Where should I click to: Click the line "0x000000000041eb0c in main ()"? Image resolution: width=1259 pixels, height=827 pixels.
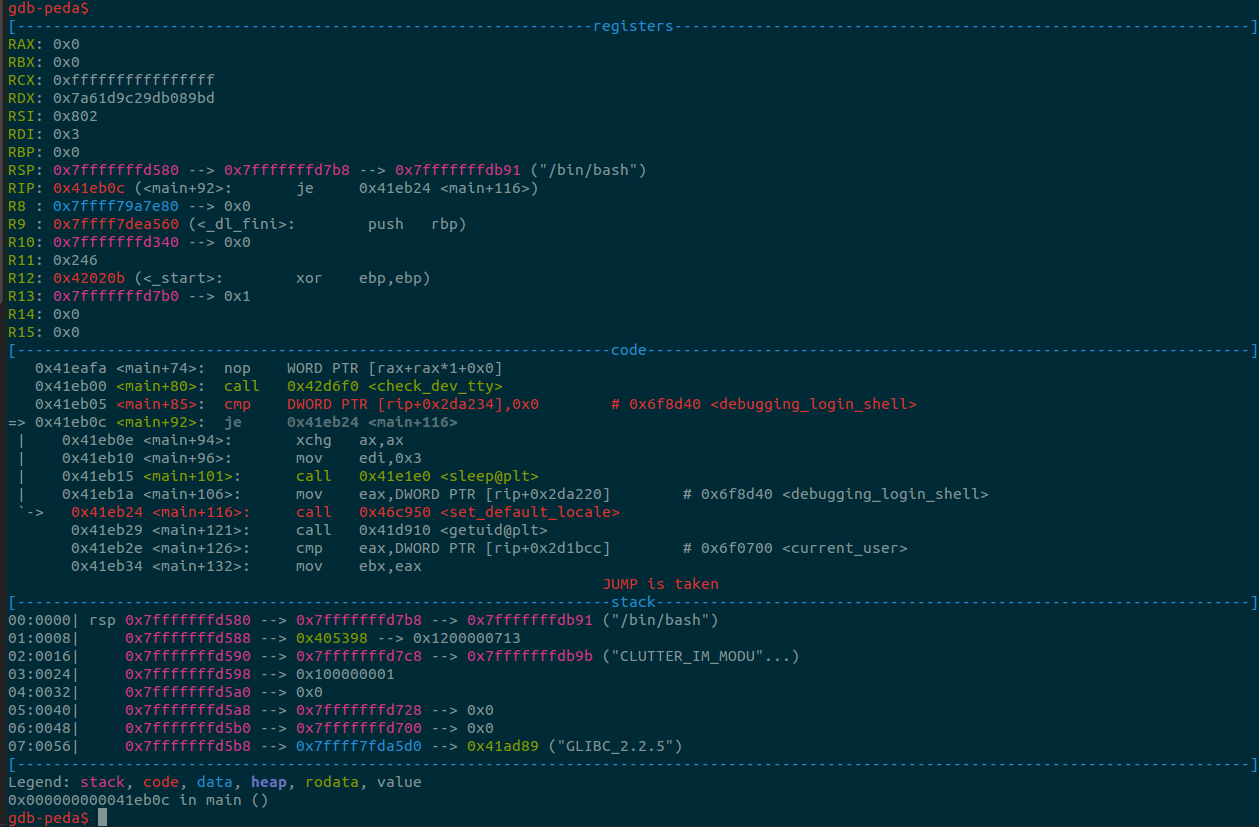pyautogui.click(x=138, y=800)
